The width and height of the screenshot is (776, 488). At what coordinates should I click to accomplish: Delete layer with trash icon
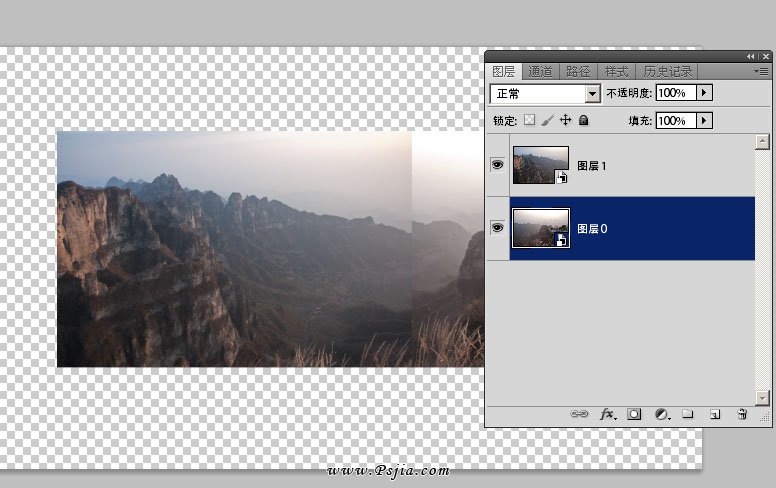tap(742, 414)
